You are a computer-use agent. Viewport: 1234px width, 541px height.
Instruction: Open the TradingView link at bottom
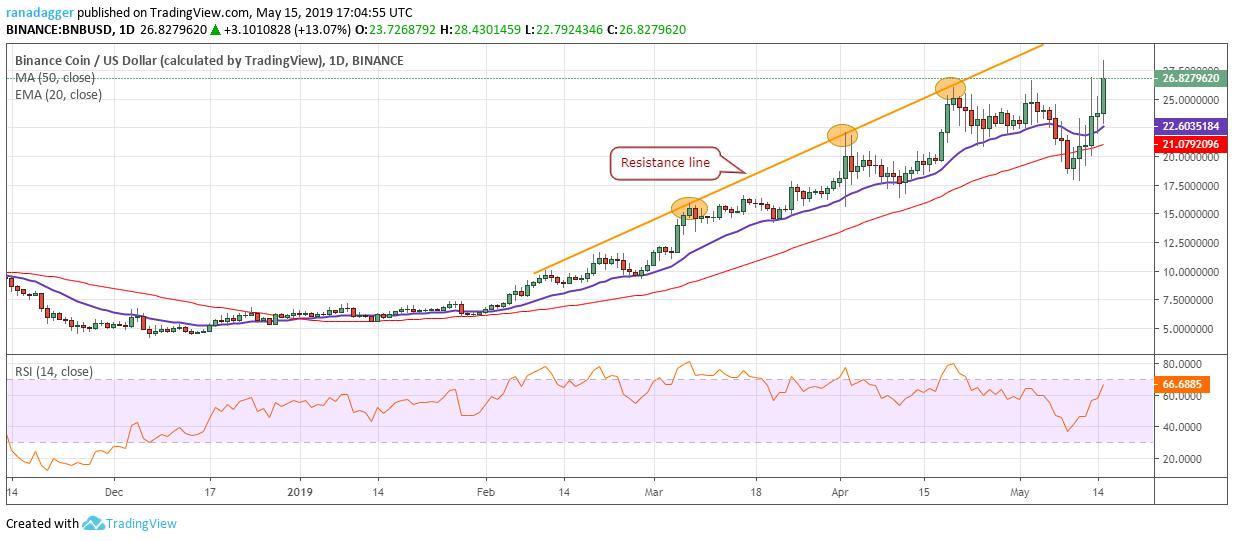(x=142, y=524)
